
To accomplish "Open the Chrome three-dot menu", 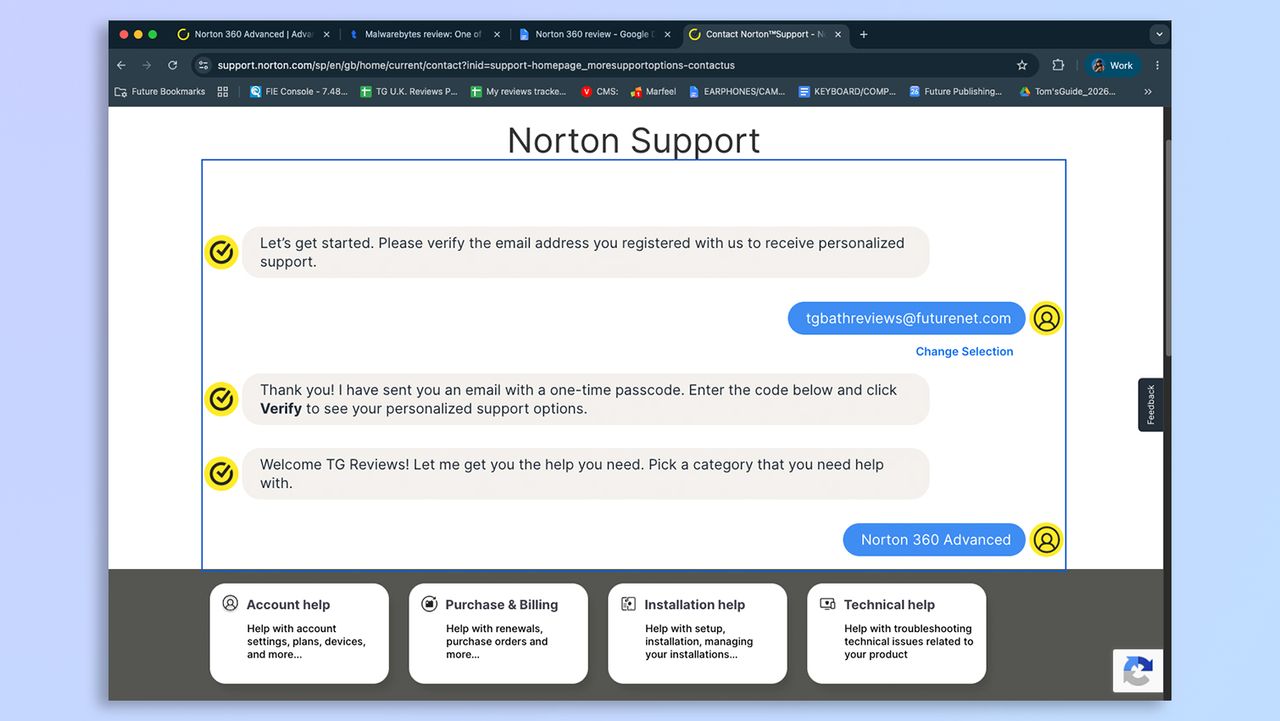I will pyautogui.click(x=1158, y=65).
